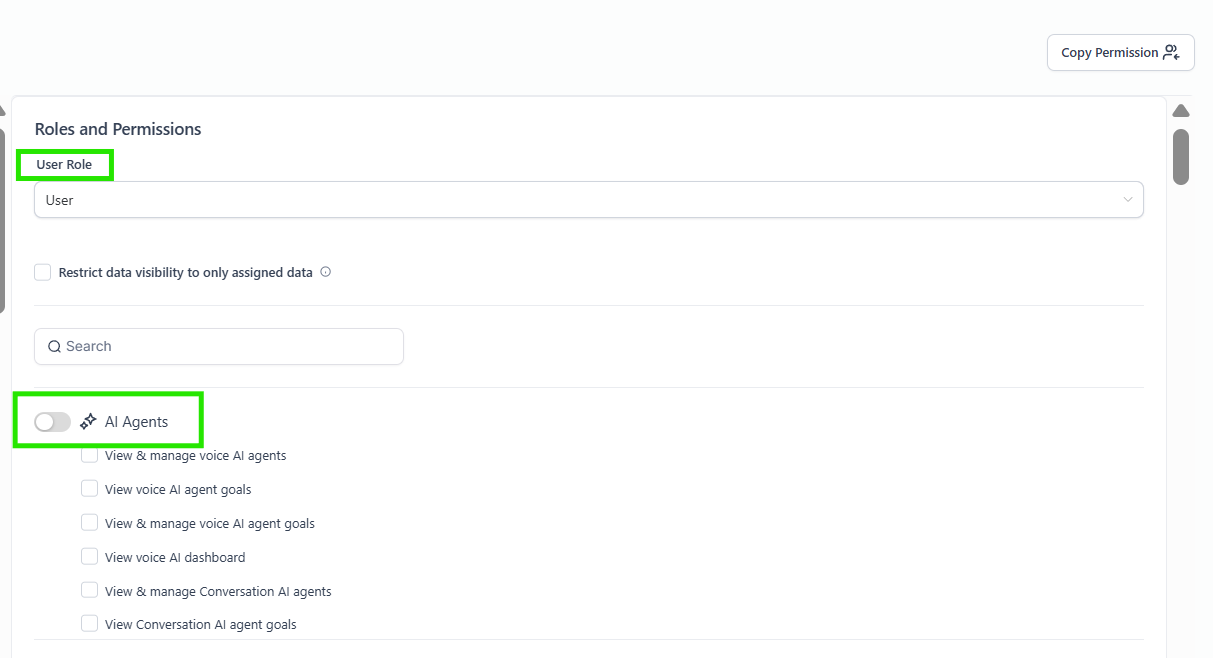Click the User Role dropdown chevron arrow
The width and height of the screenshot is (1213, 658).
(1128, 200)
